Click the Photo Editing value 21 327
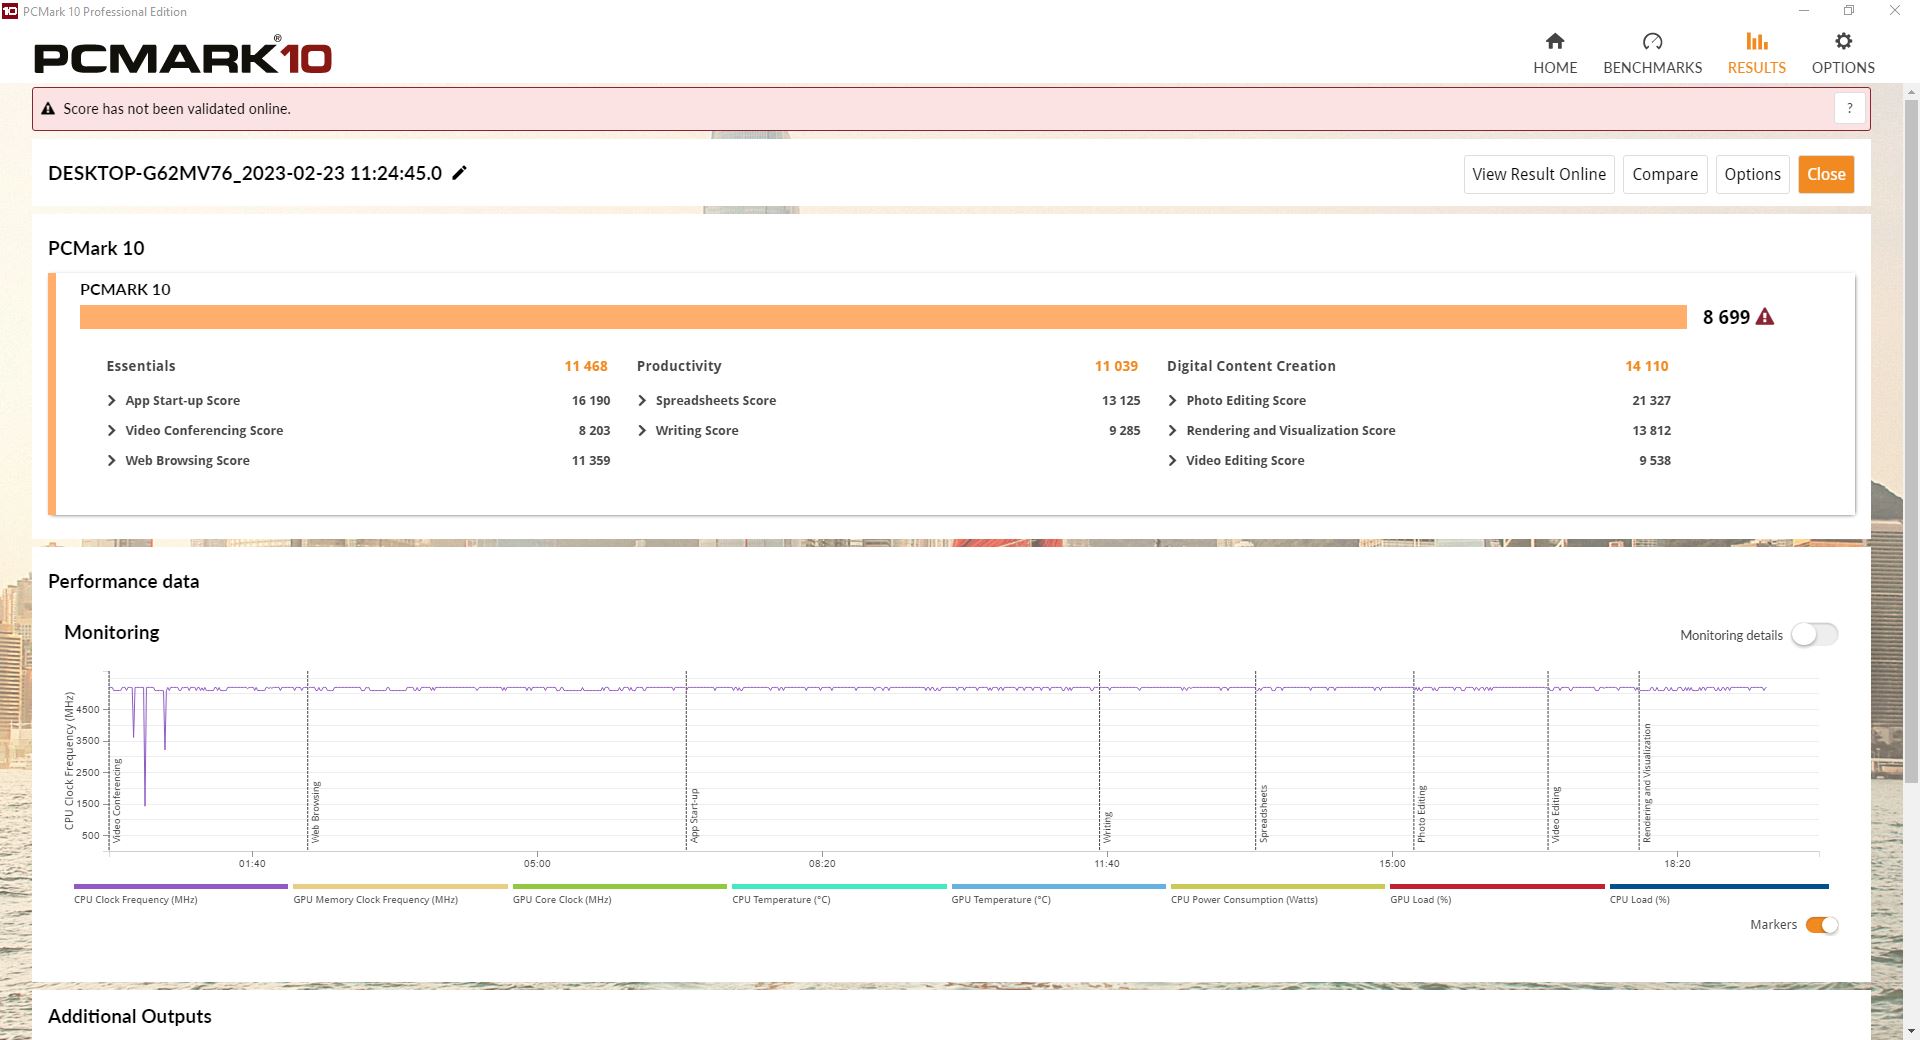This screenshot has width=1920, height=1040. [1651, 400]
